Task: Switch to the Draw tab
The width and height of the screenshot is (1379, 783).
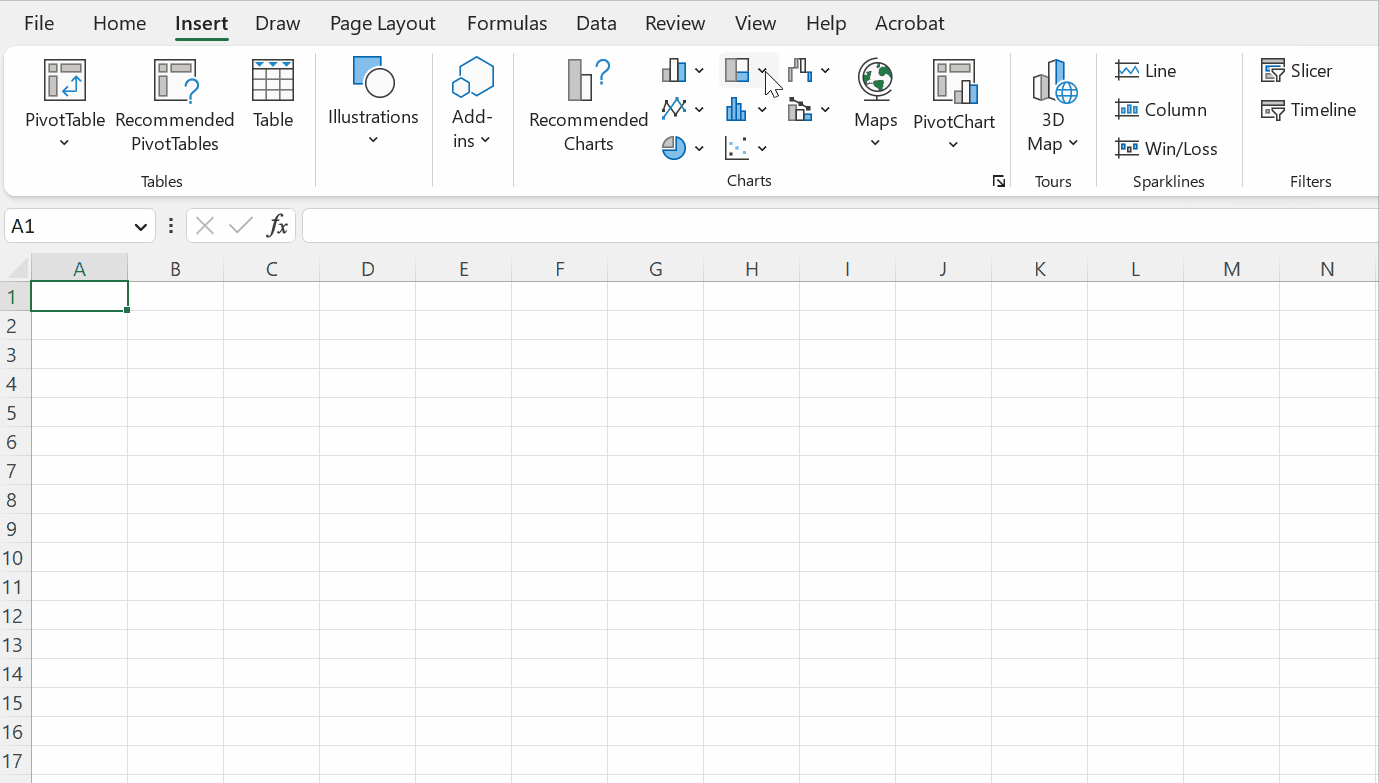Action: click(x=278, y=23)
